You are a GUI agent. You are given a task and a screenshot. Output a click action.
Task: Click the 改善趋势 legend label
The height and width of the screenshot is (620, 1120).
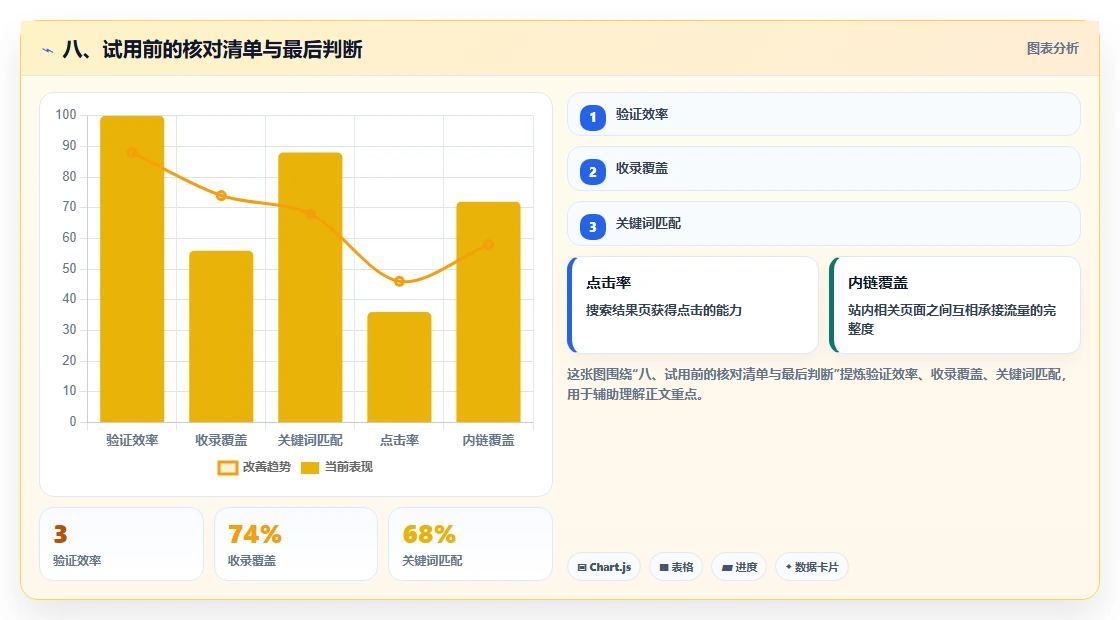click(266, 467)
